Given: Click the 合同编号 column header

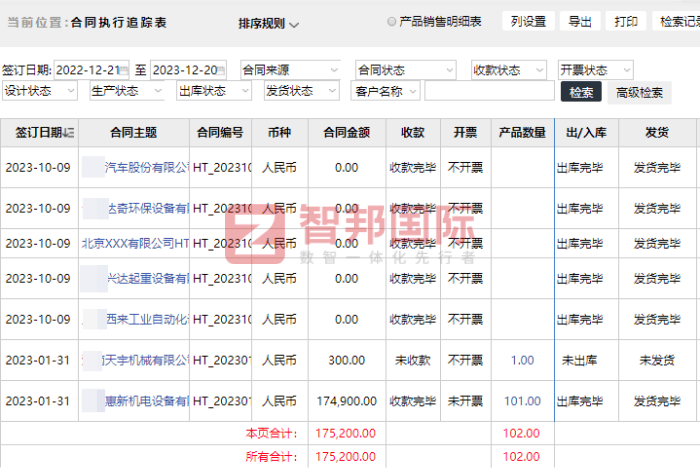Looking at the screenshot, I should tap(220, 133).
